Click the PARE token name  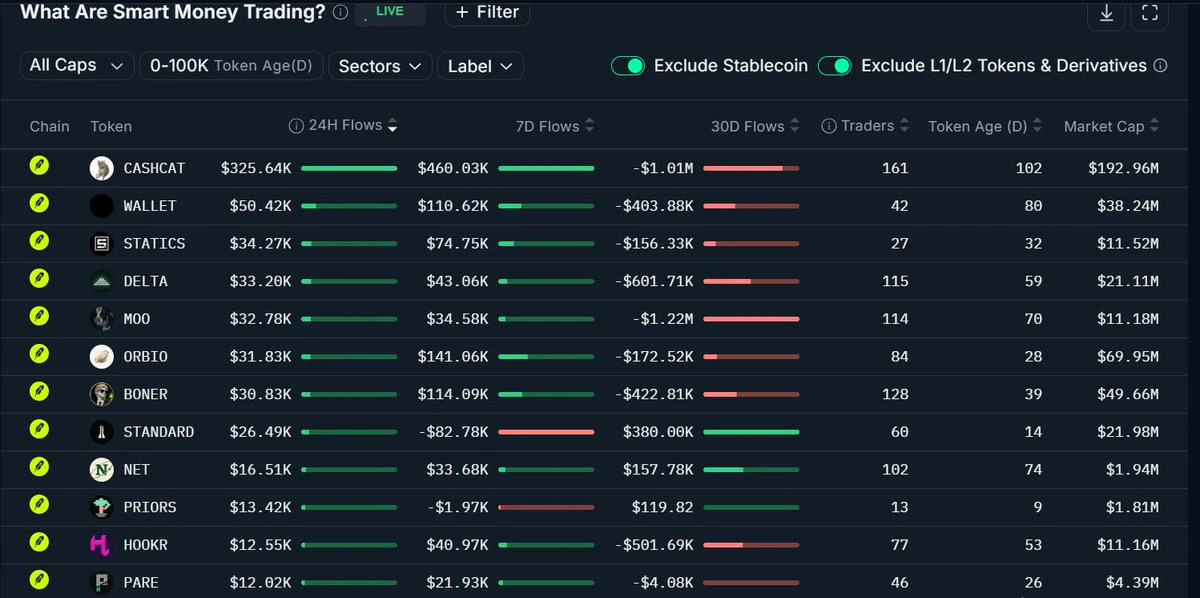click(141, 582)
